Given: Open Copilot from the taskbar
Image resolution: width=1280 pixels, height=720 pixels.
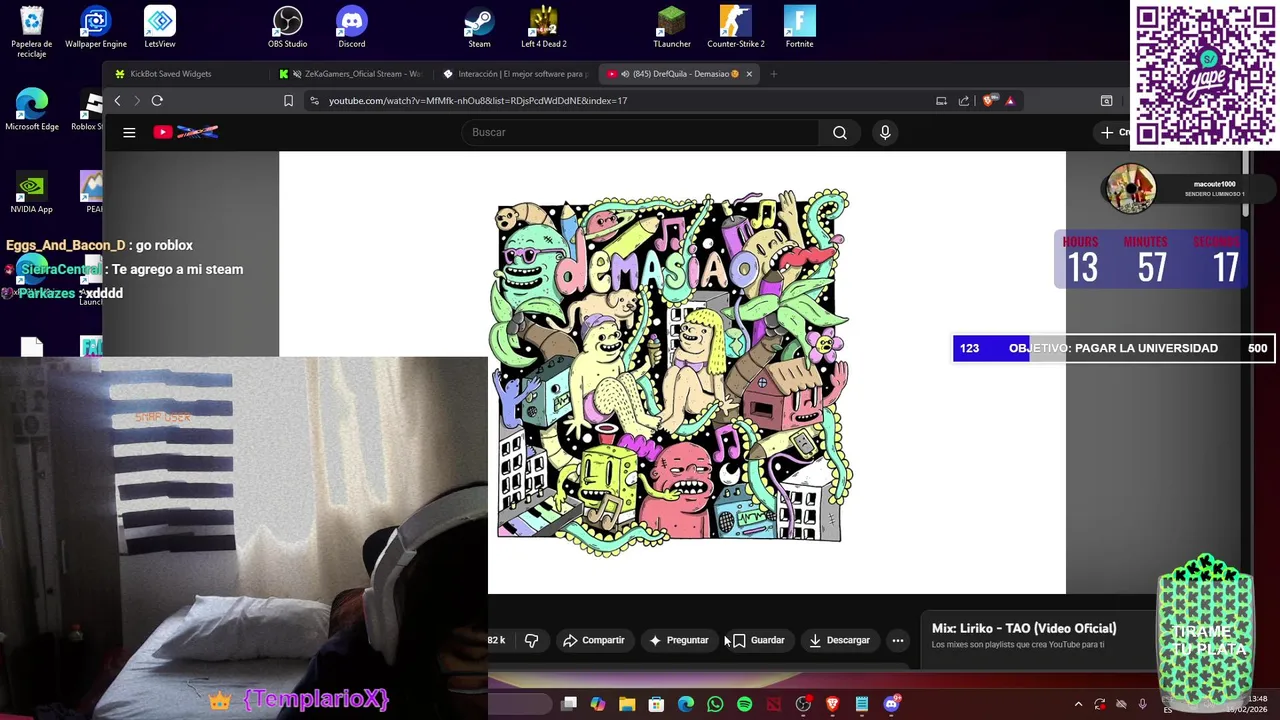Looking at the screenshot, I should click(598, 704).
